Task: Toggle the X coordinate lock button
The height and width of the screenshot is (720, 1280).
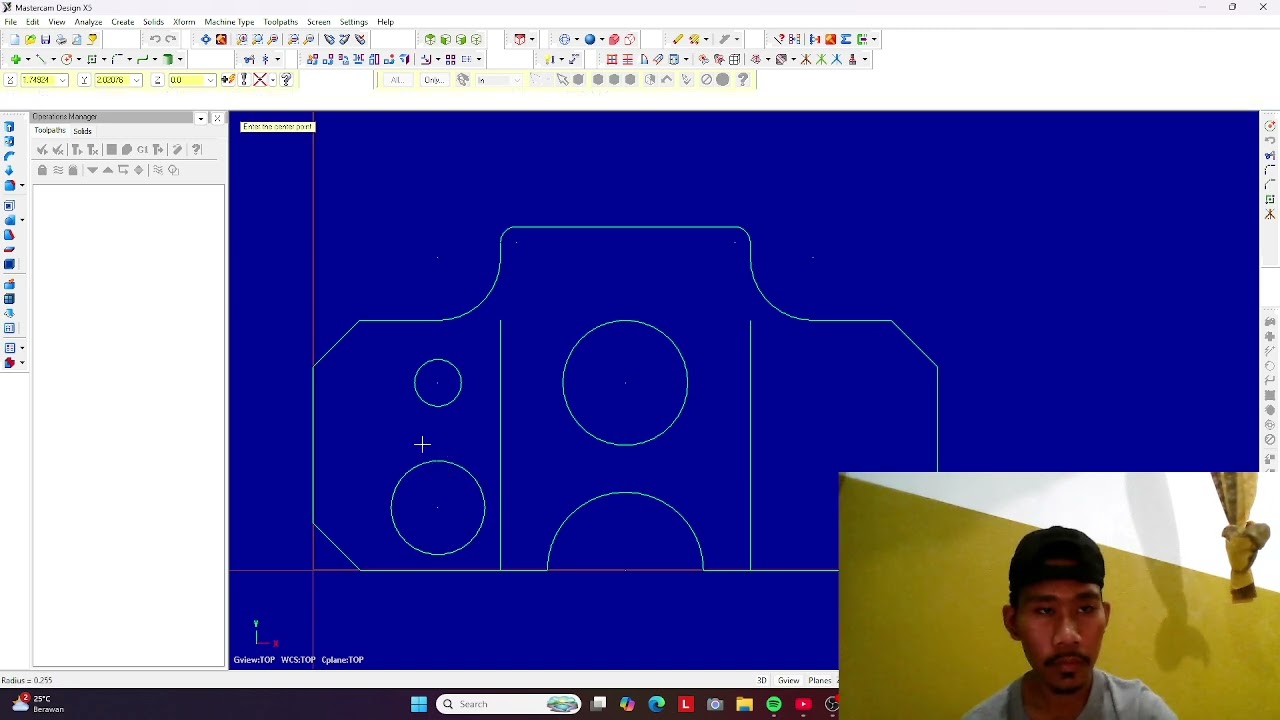Action: coord(10,80)
